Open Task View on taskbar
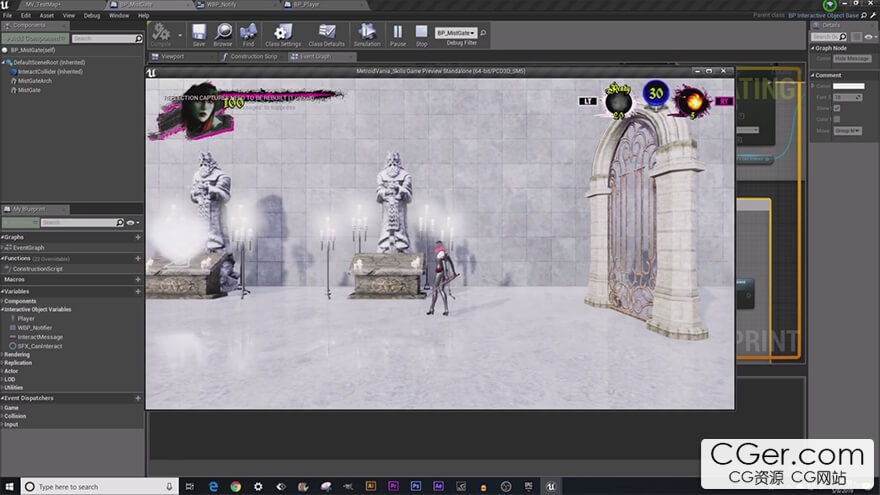The width and height of the screenshot is (880, 495). [x=190, y=487]
